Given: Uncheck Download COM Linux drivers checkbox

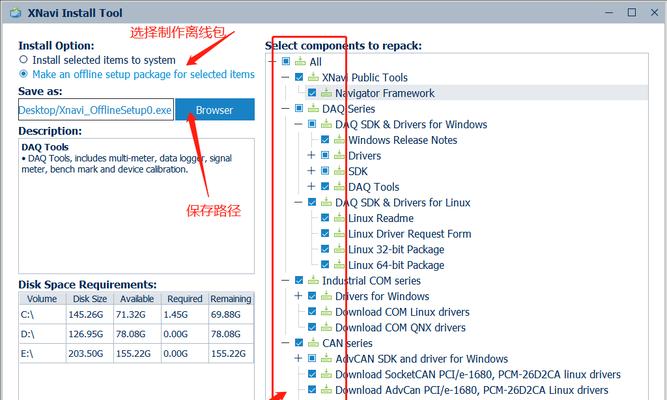Looking at the screenshot, I should pyautogui.click(x=312, y=311).
